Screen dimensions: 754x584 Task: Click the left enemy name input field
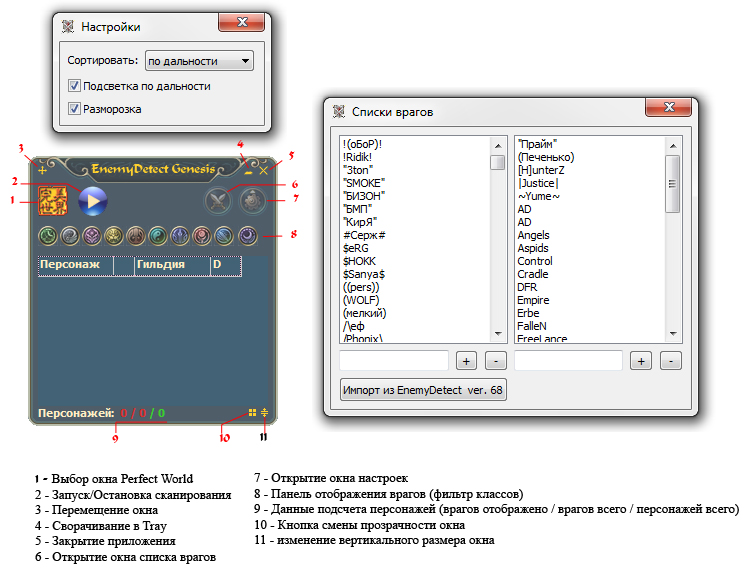point(394,361)
